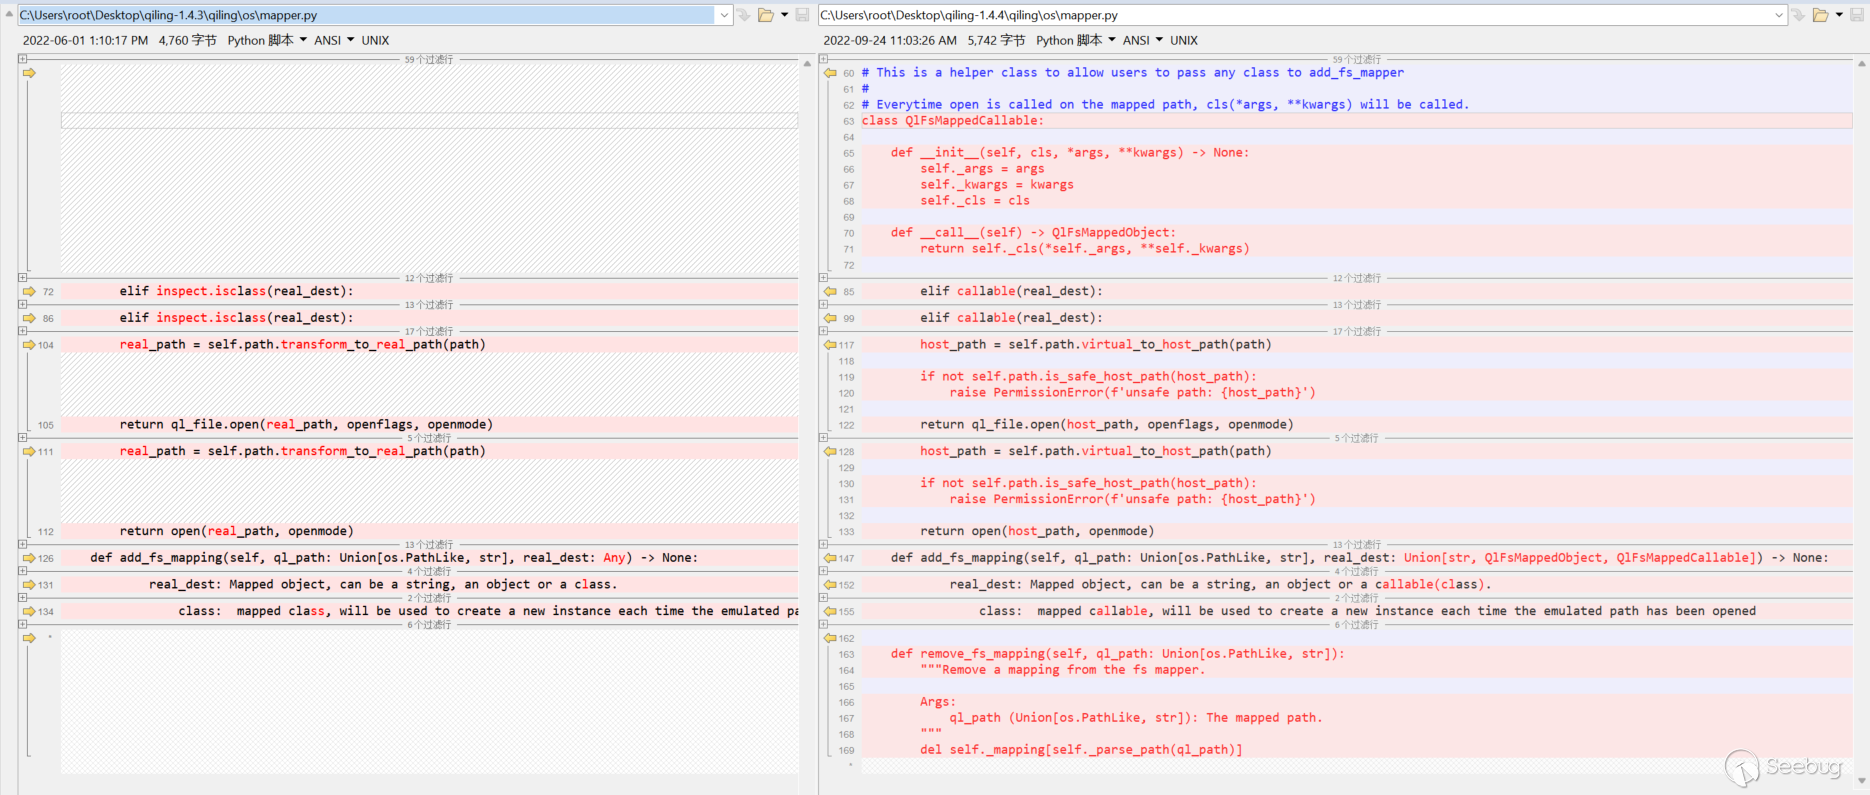Viewport: 1870px width, 795px height.
Task: Copy right line 155 to left arrow
Action: [x=830, y=611]
